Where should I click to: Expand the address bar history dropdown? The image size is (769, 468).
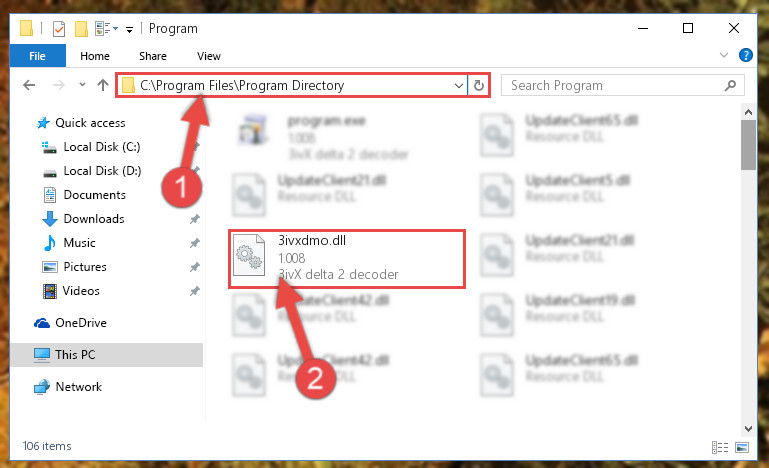click(x=459, y=85)
